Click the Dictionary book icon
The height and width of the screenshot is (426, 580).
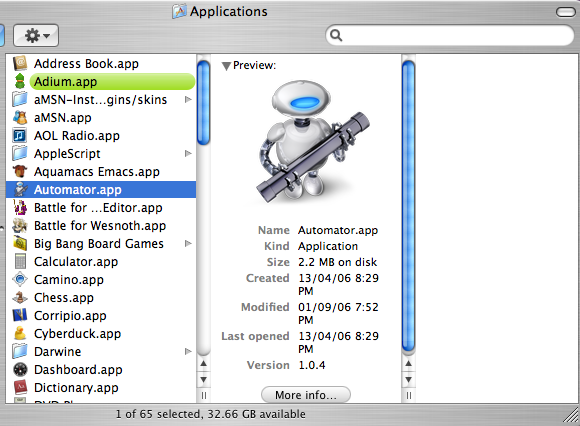click(20, 387)
